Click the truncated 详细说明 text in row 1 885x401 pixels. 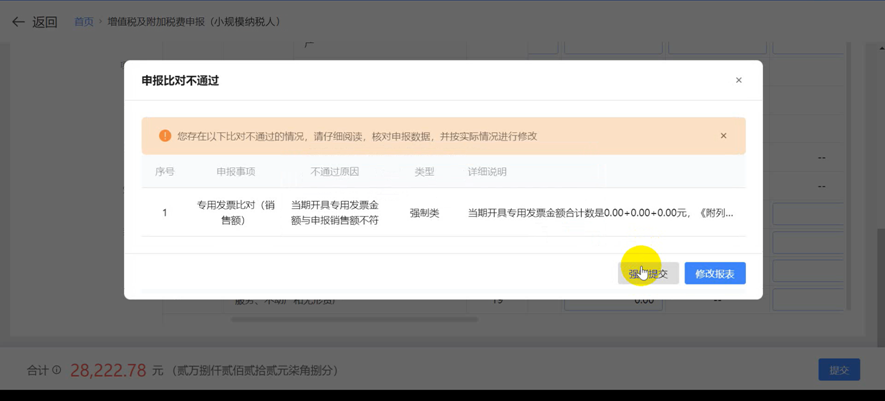tap(600, 213)
